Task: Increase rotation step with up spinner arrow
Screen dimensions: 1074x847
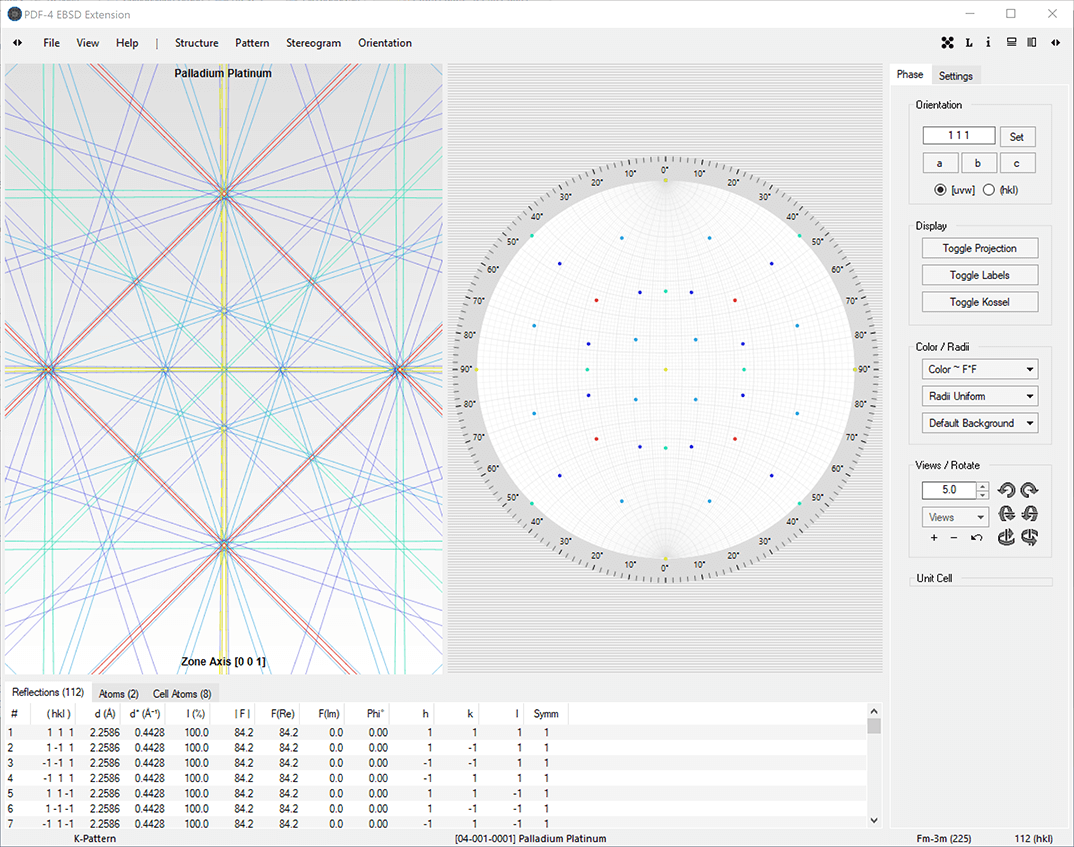Action: [983, 486]
